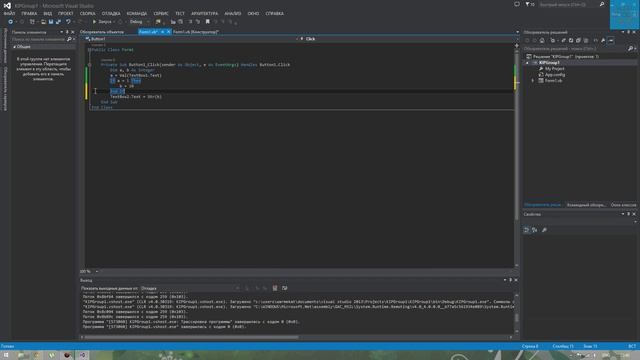Switch to the Обозреватель объектов tab

coord(102,32)
